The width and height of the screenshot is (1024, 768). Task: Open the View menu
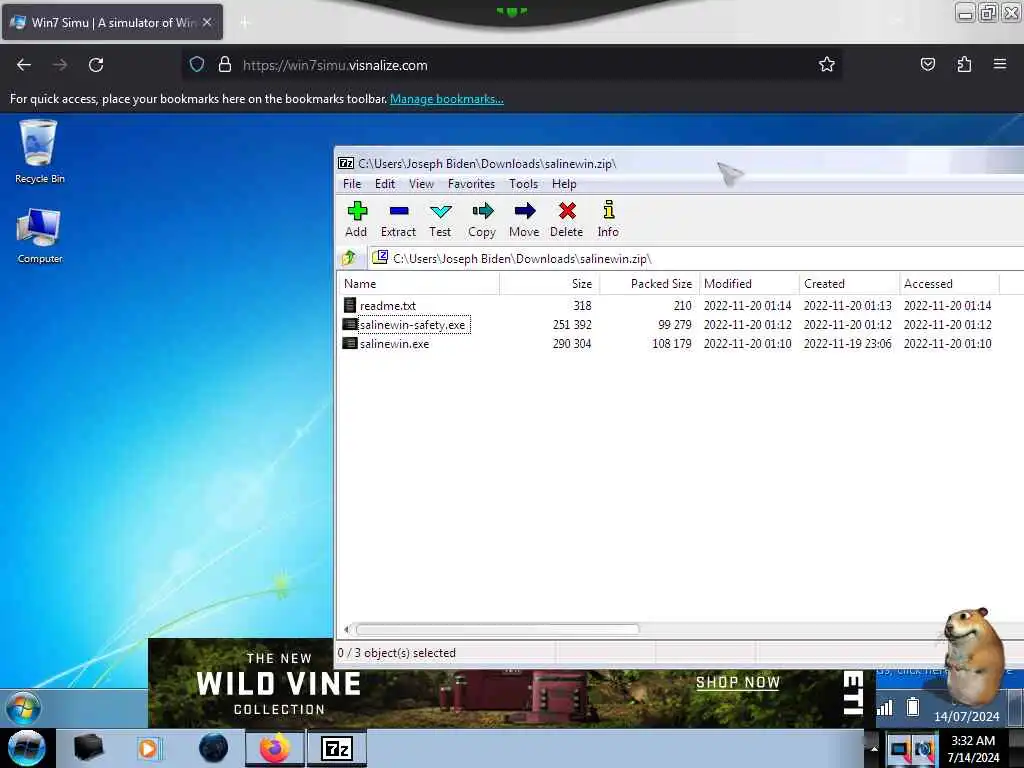421,184
